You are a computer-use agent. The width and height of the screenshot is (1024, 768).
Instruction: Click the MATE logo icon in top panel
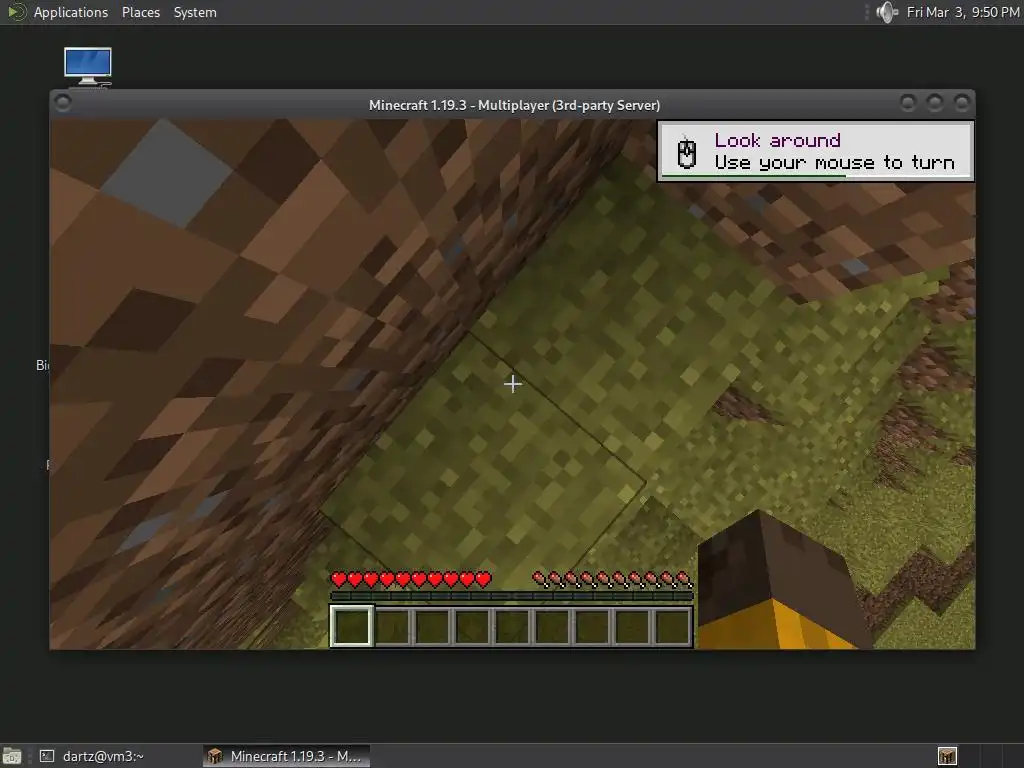tap(16, 12)
